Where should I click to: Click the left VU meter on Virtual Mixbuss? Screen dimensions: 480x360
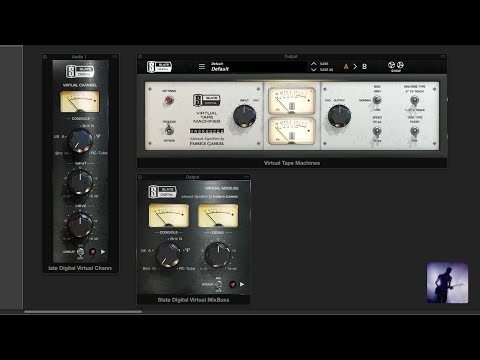point(169,215)
